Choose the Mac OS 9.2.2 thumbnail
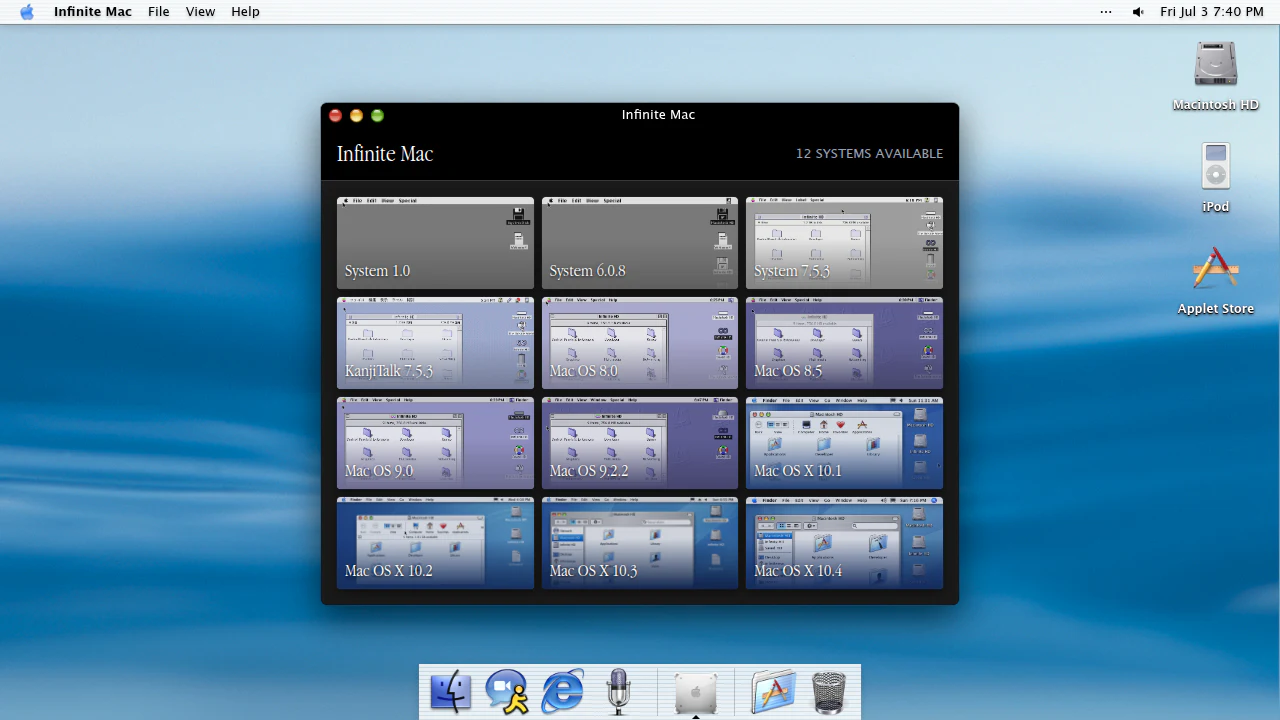Image resolution: width=1280 pixels, height=720 pixels. (x=640, y=443)
